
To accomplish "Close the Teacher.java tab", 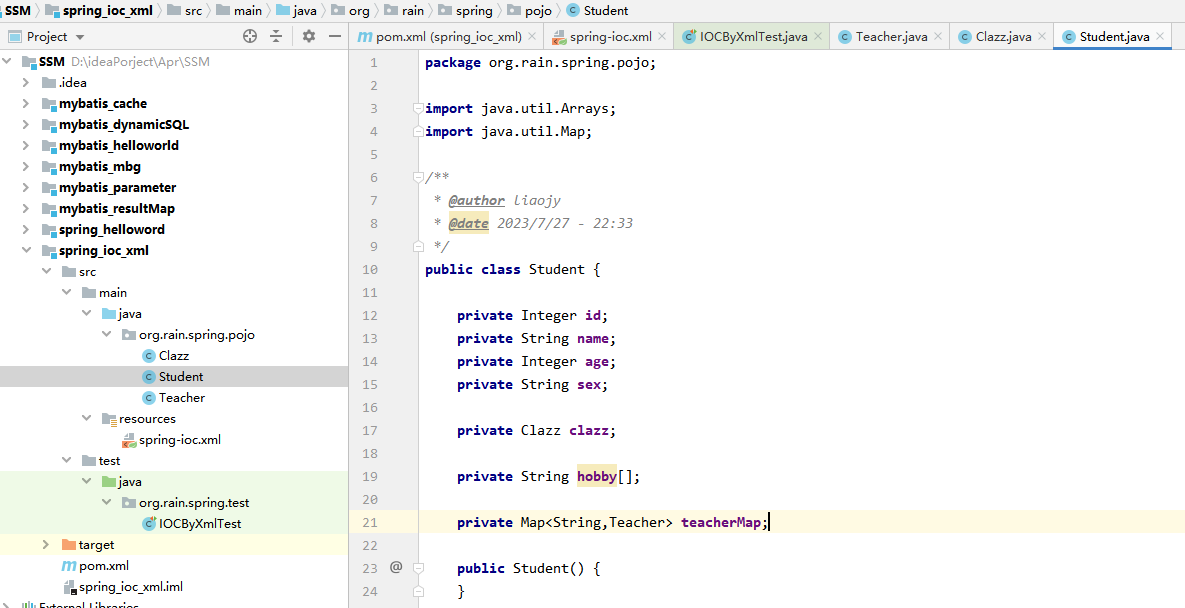I will [x=939, y=36].
